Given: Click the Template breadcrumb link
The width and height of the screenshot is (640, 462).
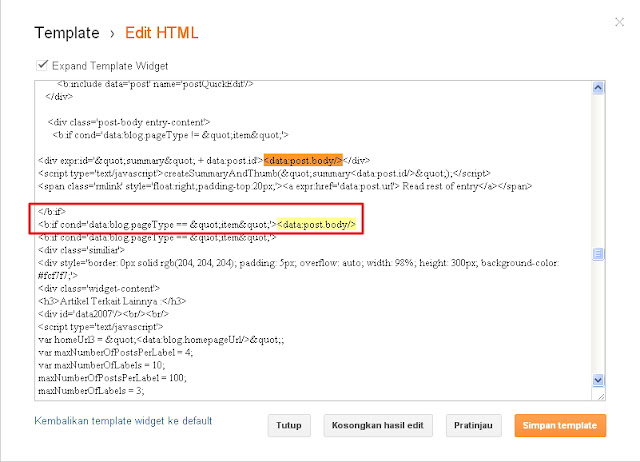Looking at the screenshot, I should click(x=67, y=33).
